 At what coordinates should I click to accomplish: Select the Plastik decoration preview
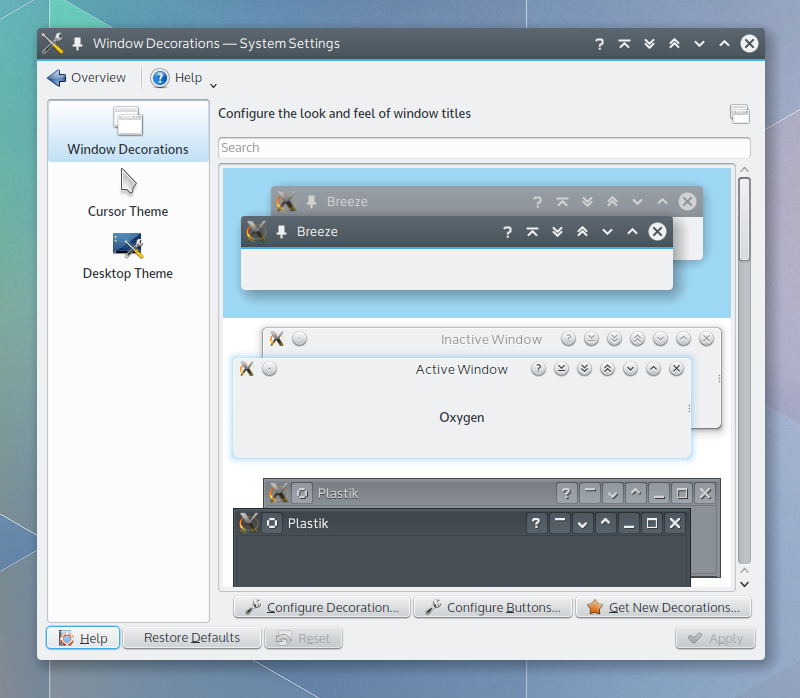coord(477,532)
